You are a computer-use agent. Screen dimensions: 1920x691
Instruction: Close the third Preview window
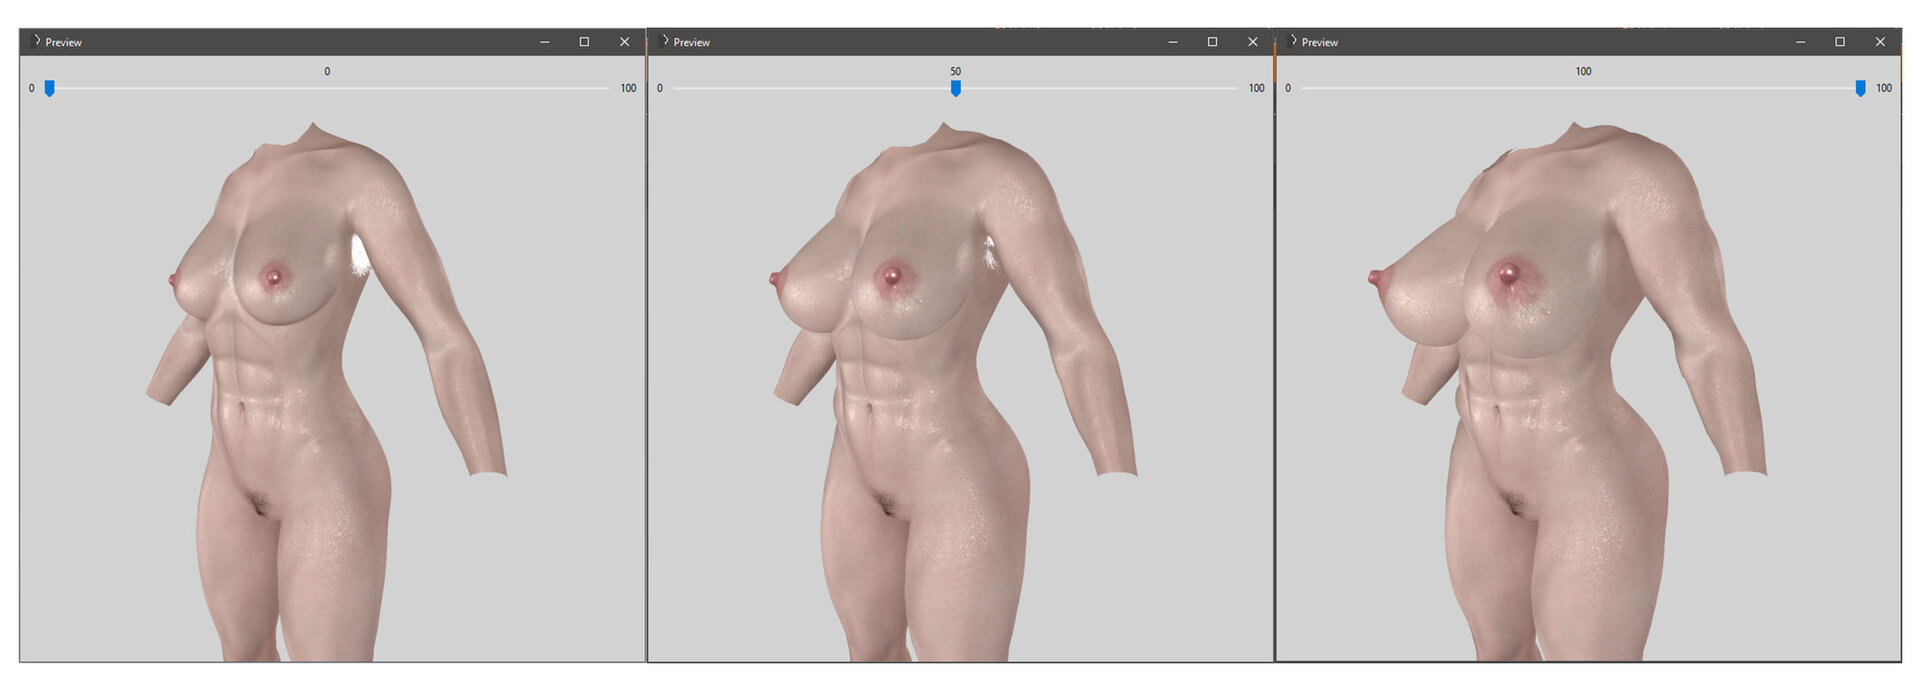[1880, 42]
